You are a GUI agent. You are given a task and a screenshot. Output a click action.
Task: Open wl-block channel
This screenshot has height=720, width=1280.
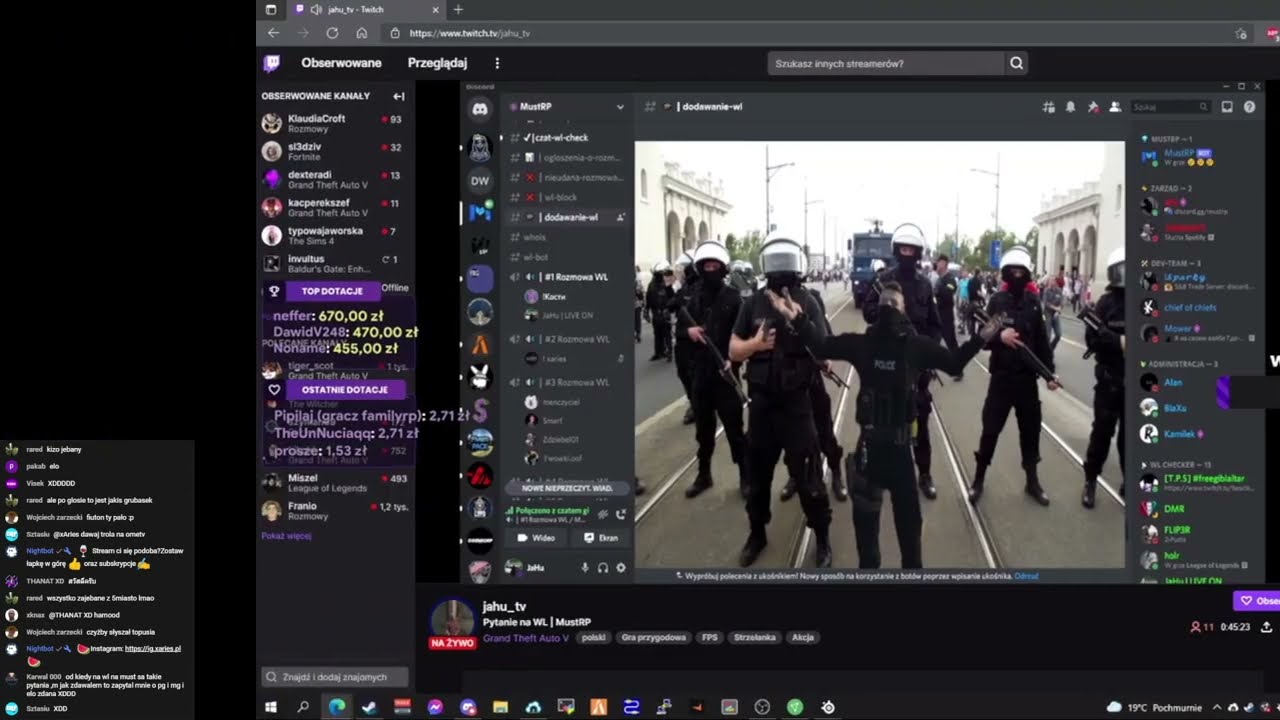coord(567,197)
